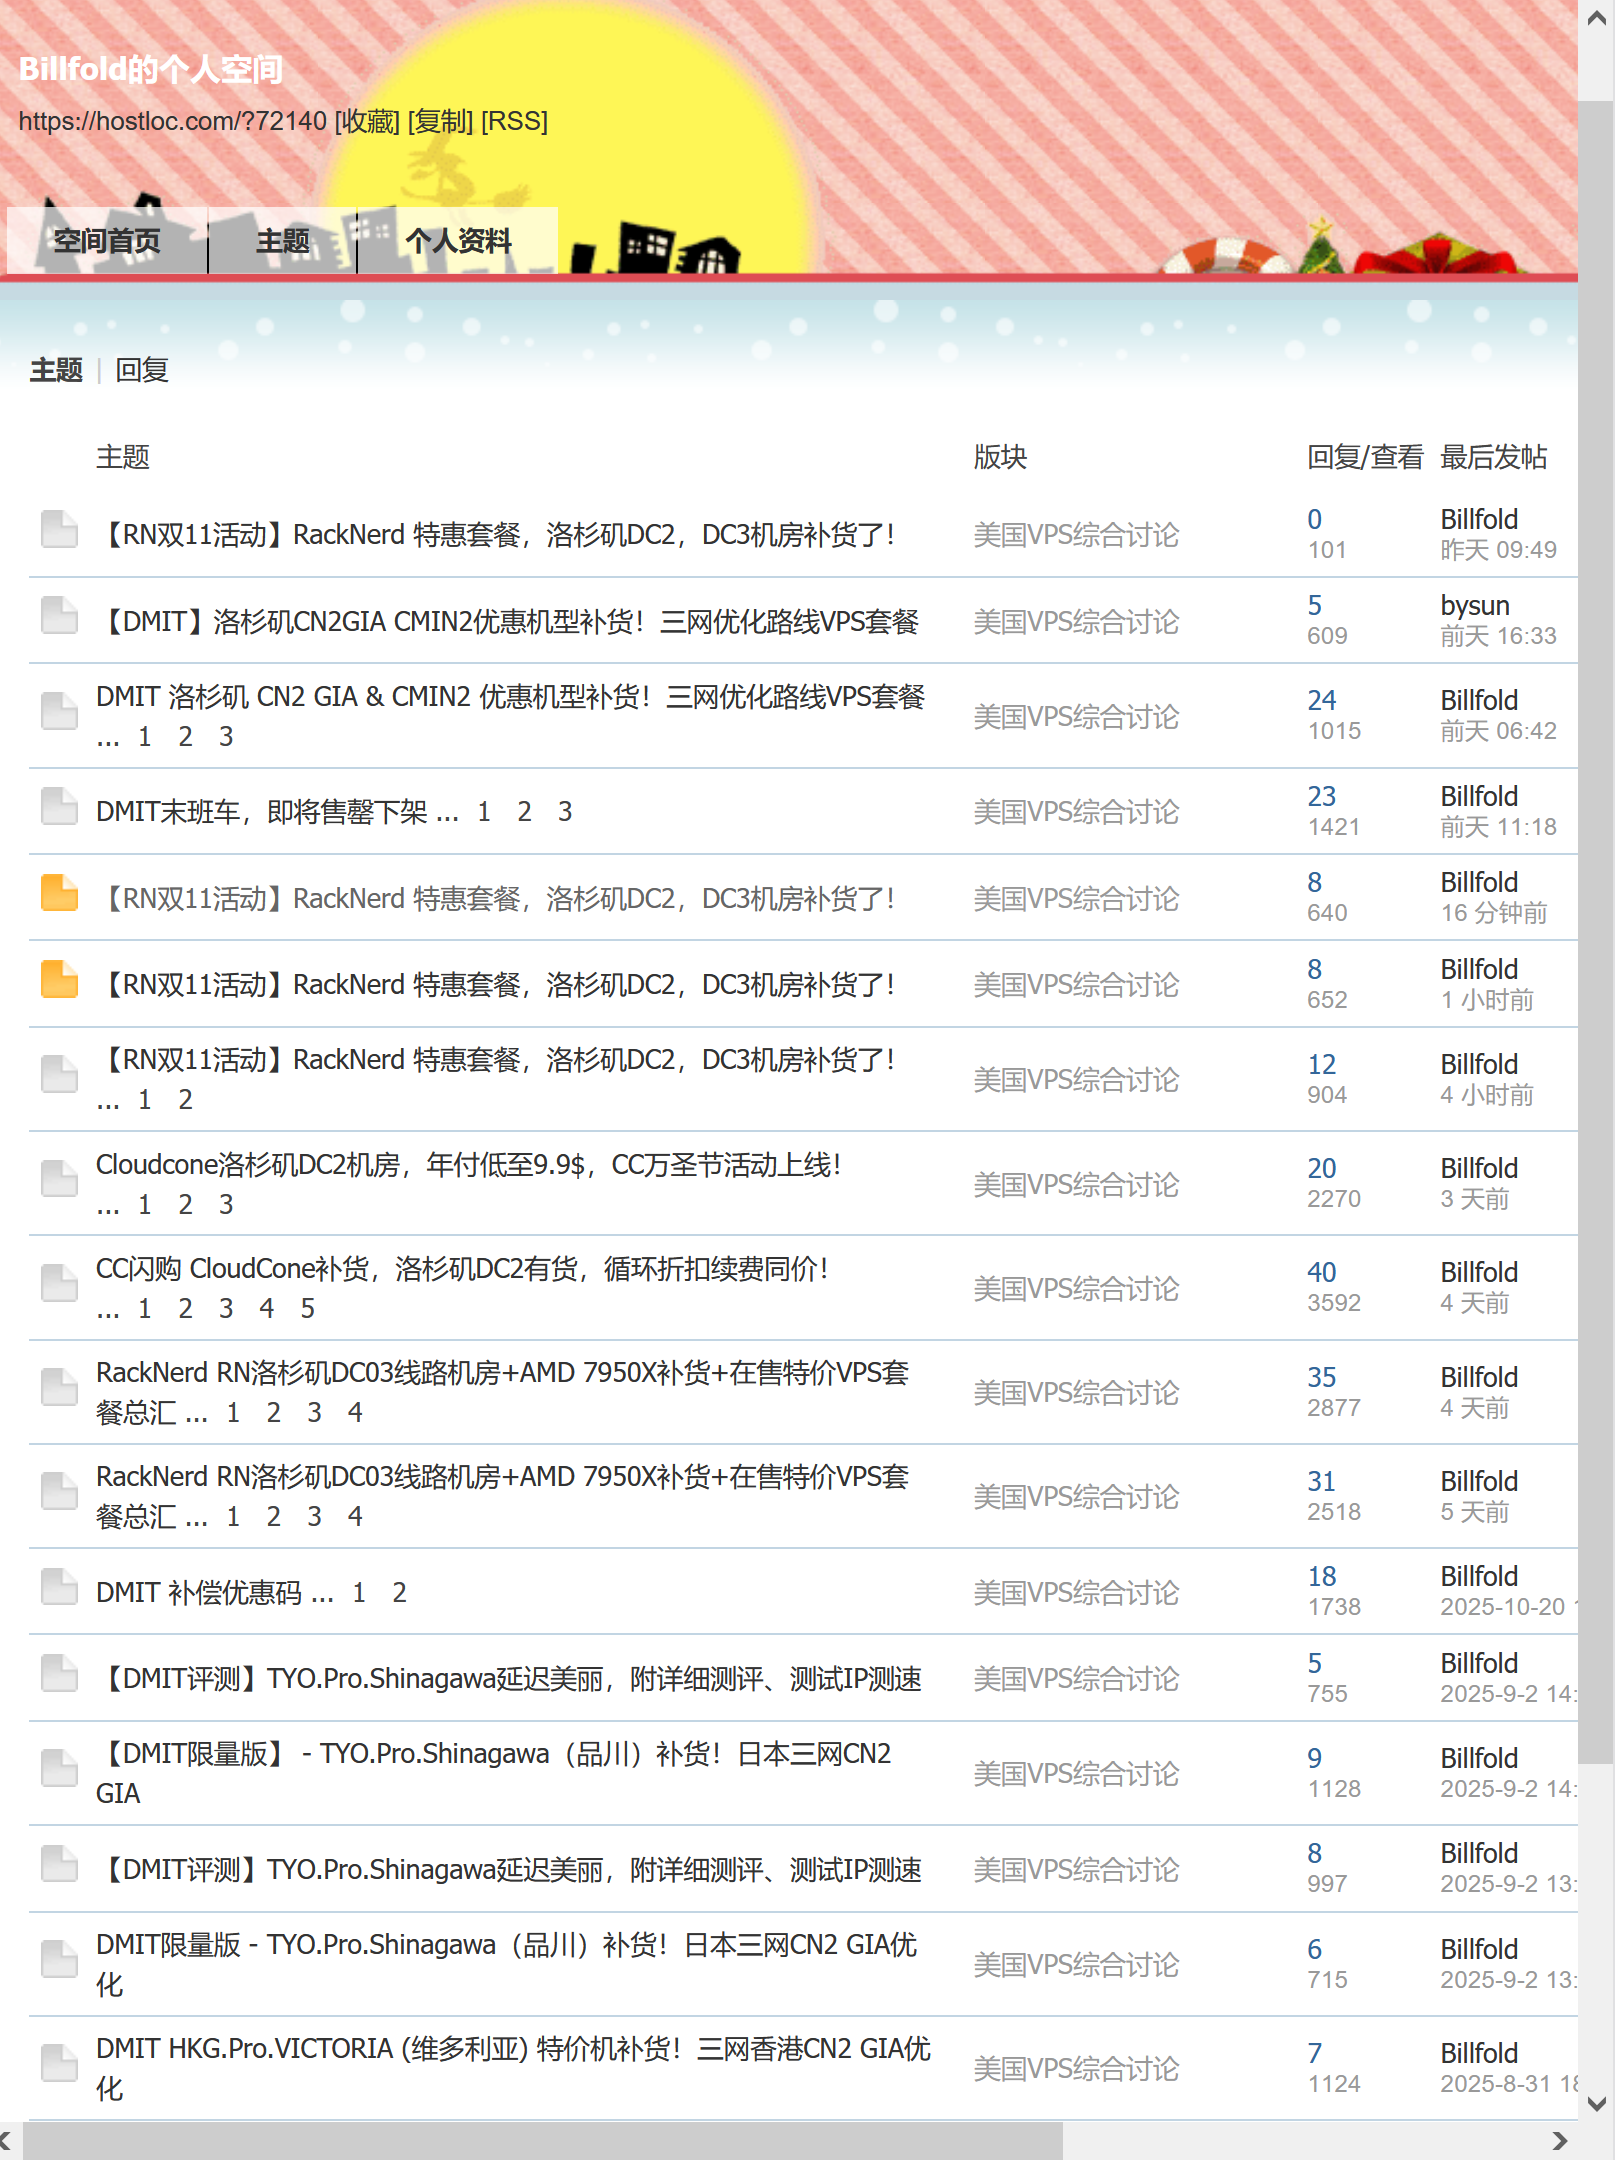Click thread icon of DMIT限量版 post with 715 views

coord(59,1959)
